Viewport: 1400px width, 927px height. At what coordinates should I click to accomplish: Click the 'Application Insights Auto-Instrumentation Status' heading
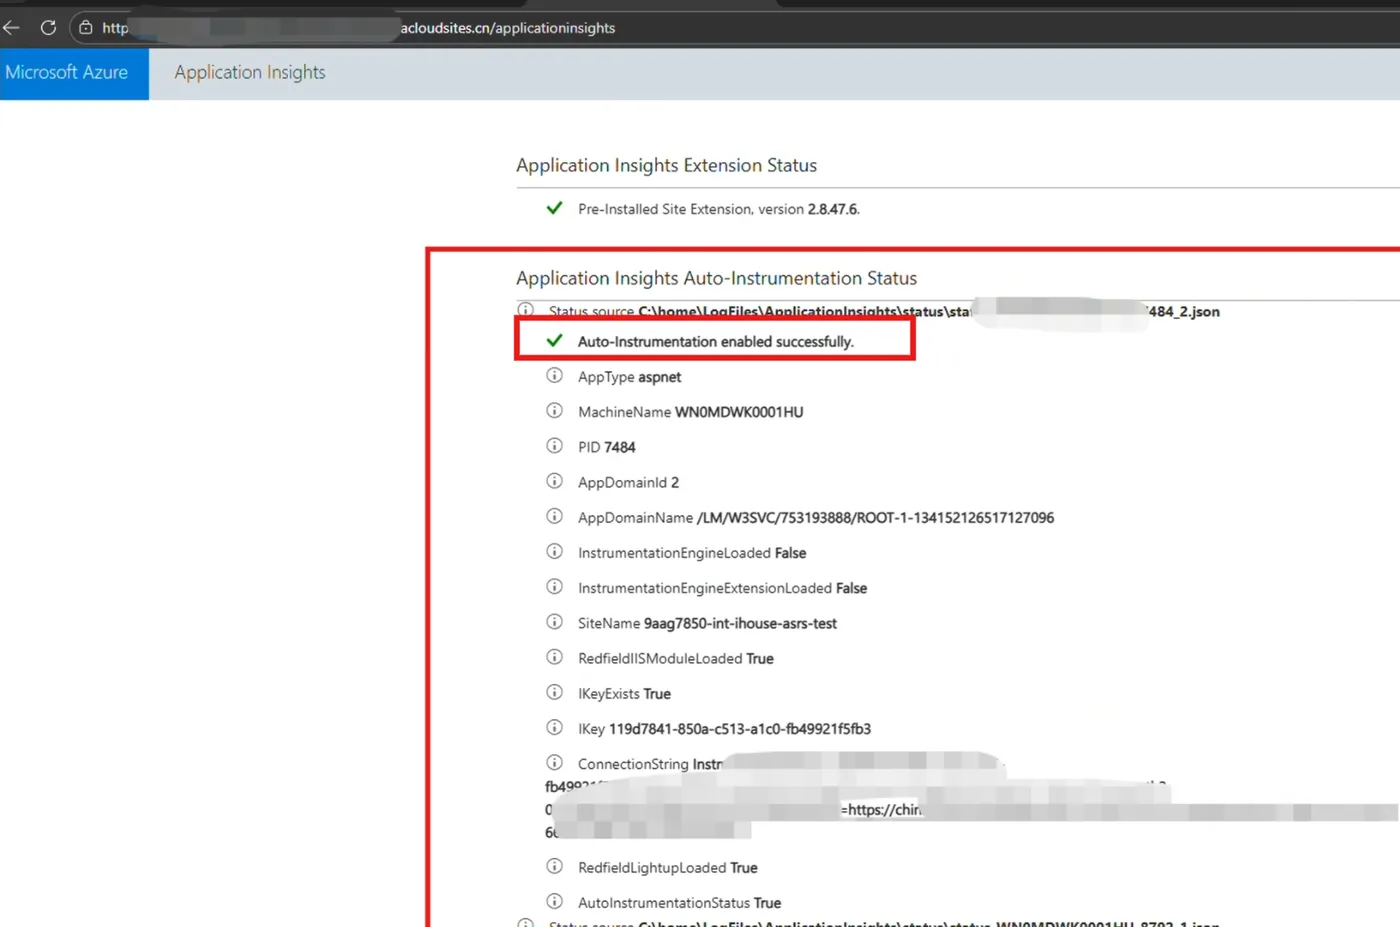coord(716,279)
